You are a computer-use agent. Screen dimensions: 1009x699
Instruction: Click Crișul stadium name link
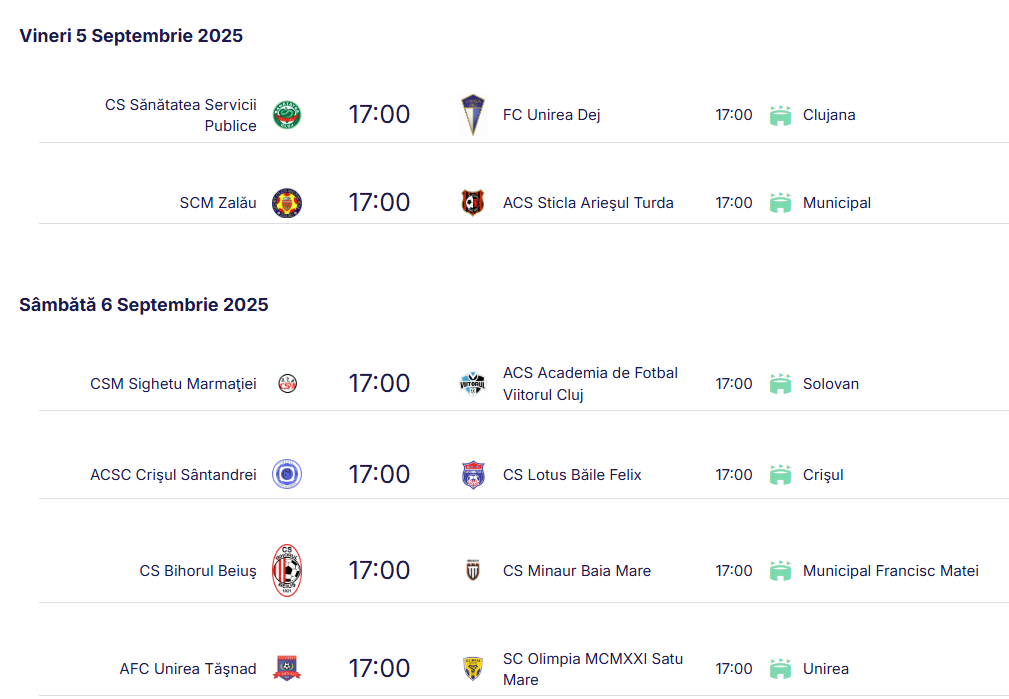pos(823,475)
